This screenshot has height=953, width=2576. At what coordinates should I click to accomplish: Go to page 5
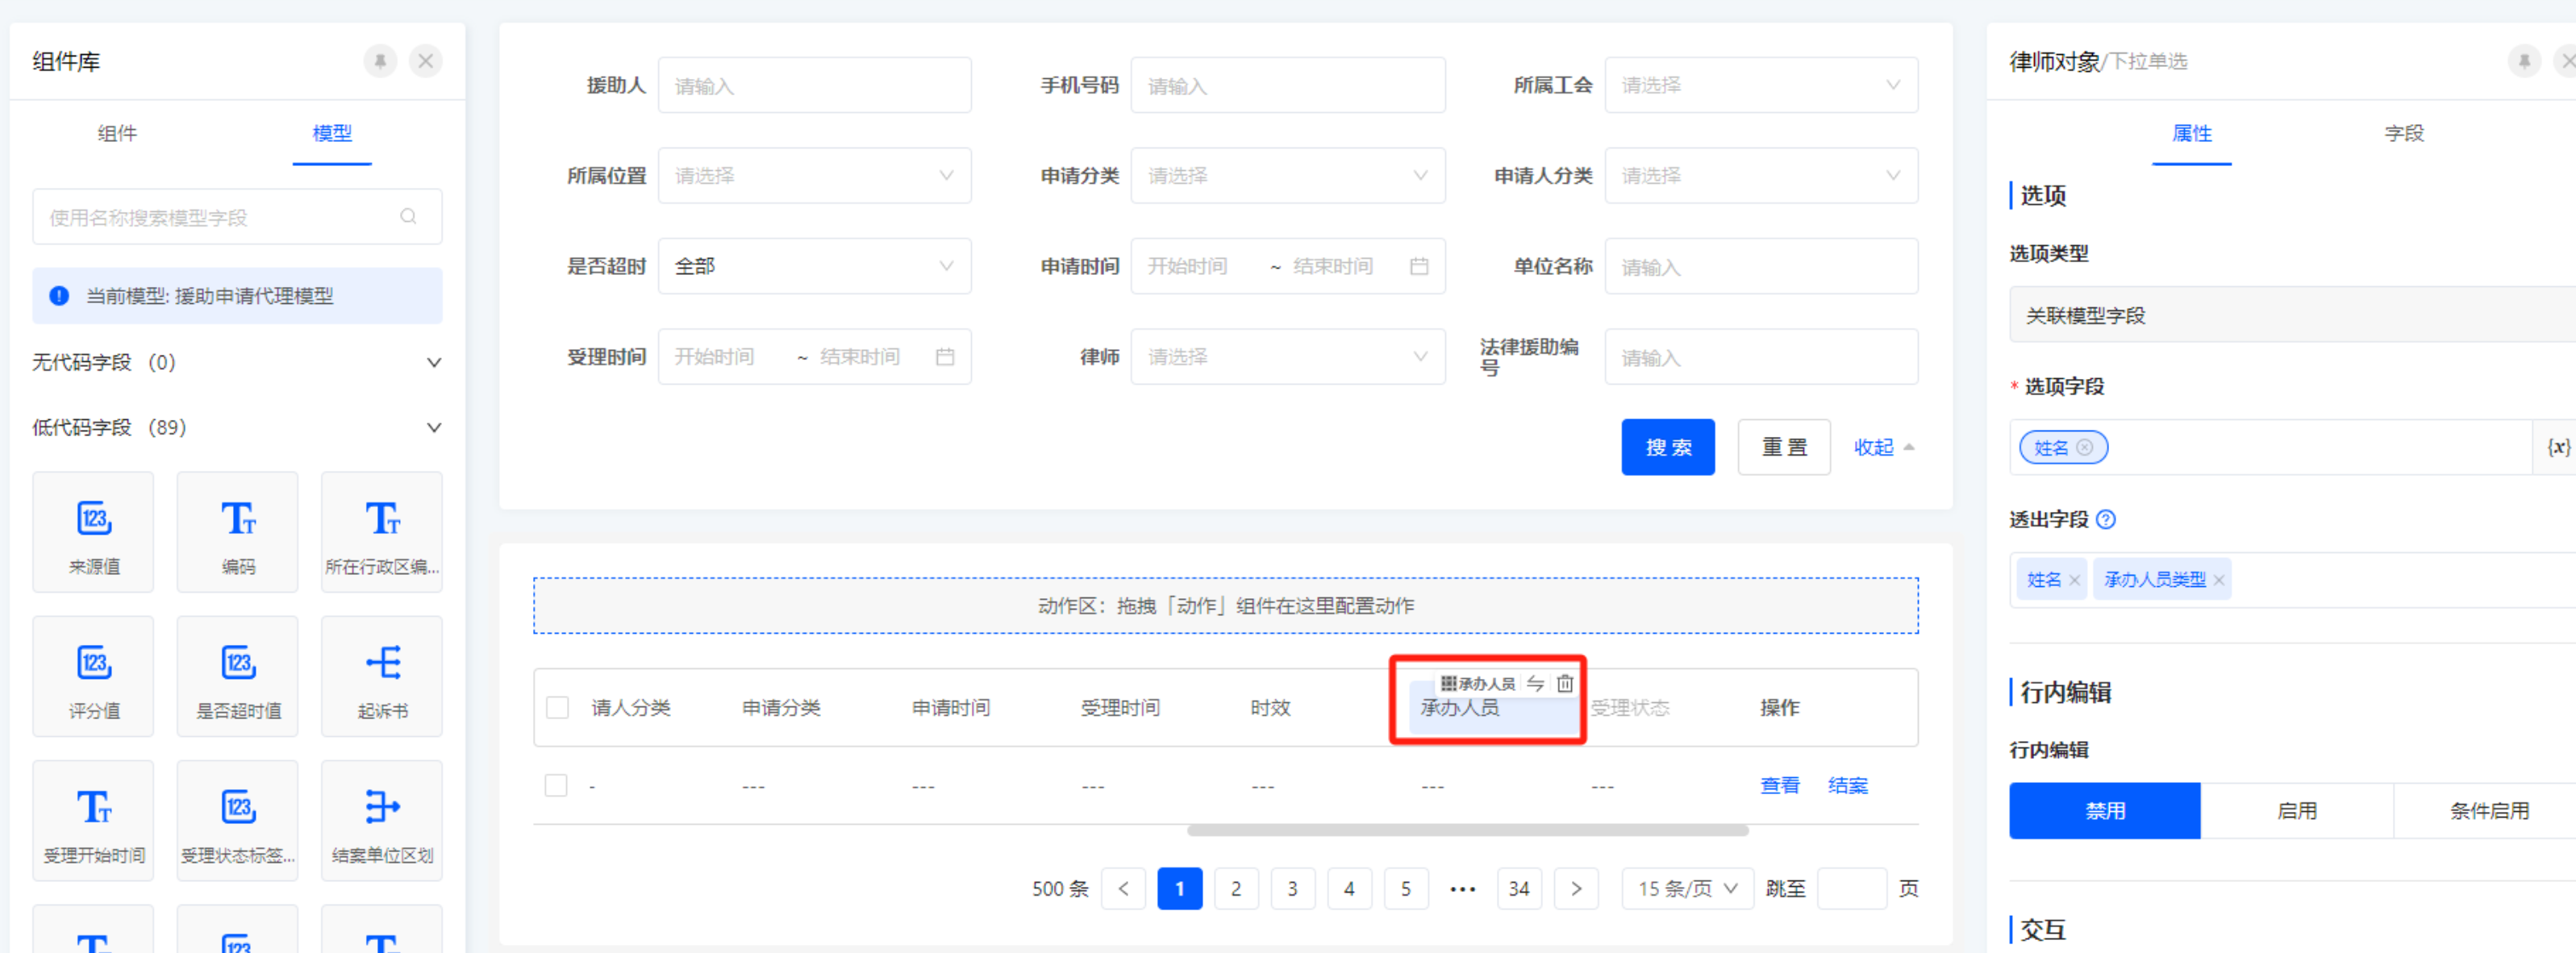pos(1406,889)
